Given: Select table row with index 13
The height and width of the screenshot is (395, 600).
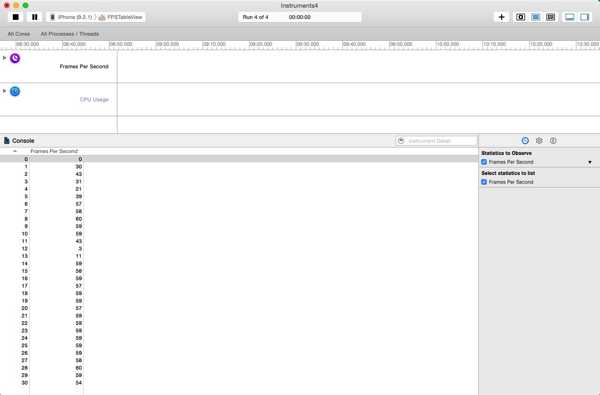Looking at the screenshot, I should click(x=238, y=256).
